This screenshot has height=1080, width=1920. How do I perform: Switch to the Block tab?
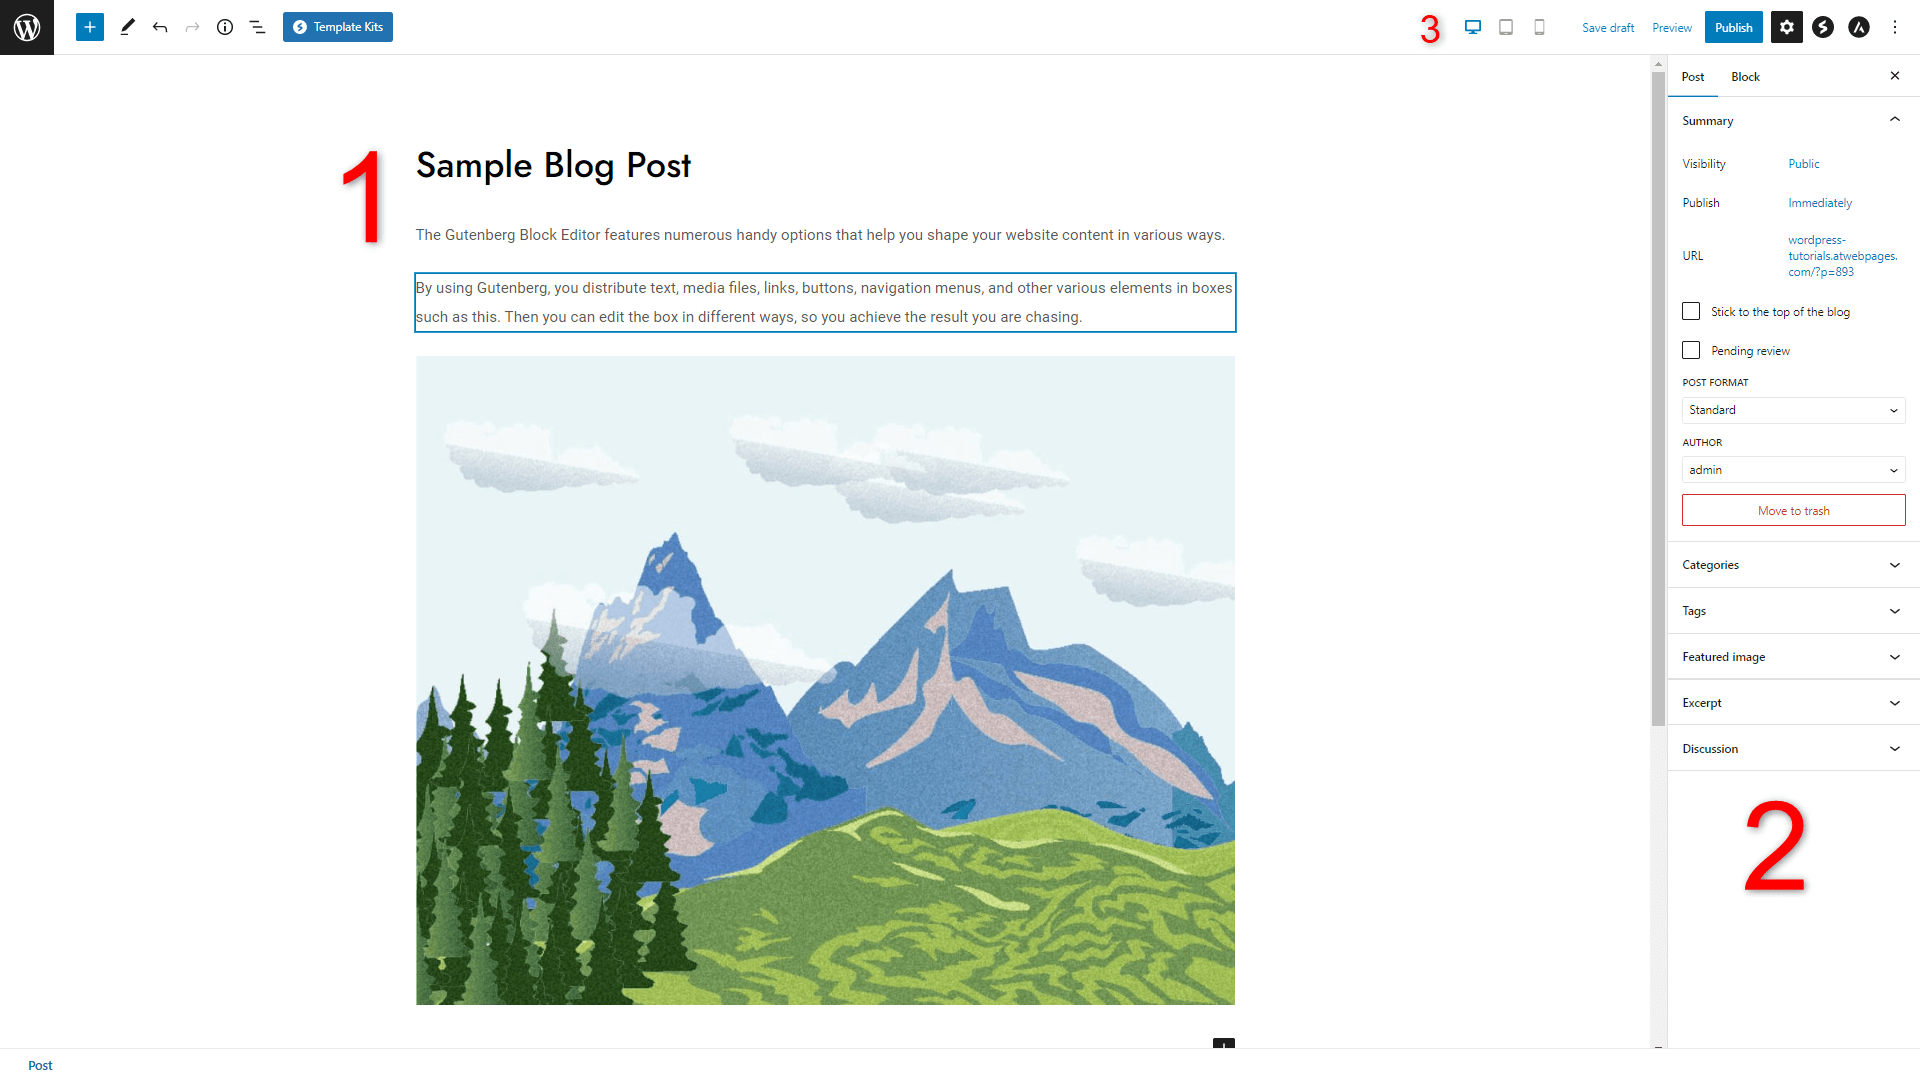(1745, 76)
